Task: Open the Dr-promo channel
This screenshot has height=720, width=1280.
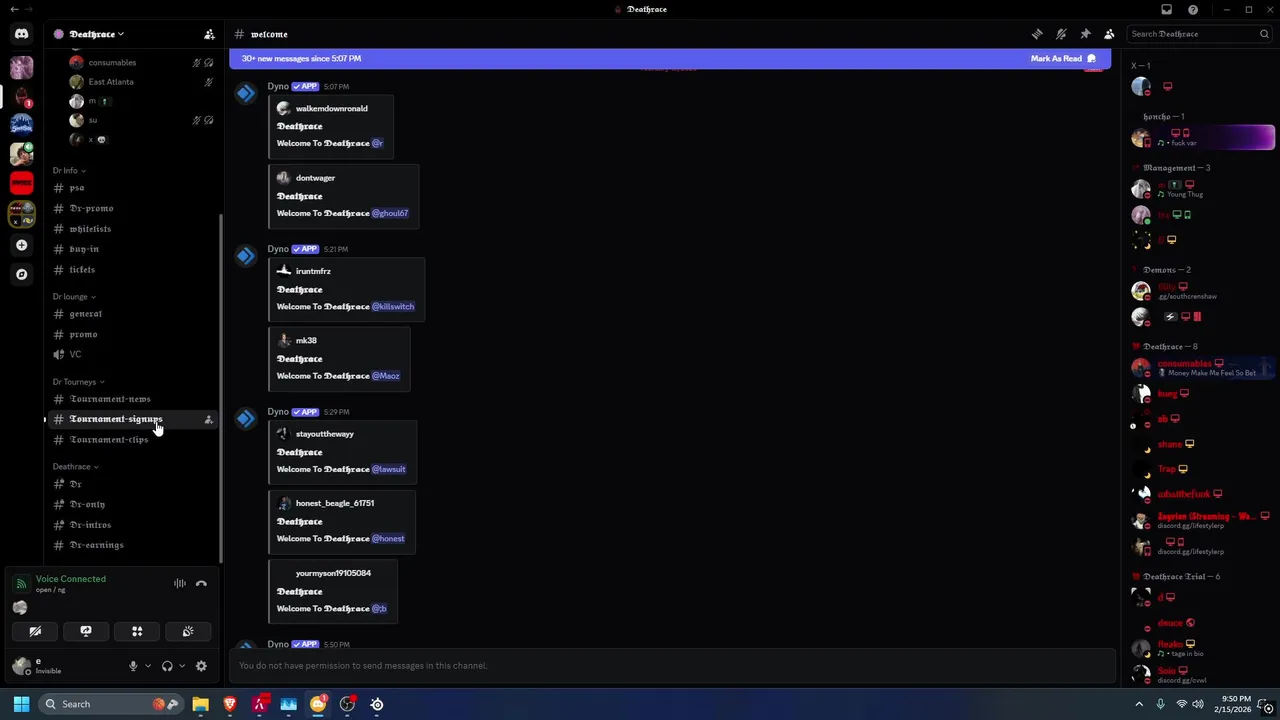Action: pyautogui.click(x=131, y=208)
